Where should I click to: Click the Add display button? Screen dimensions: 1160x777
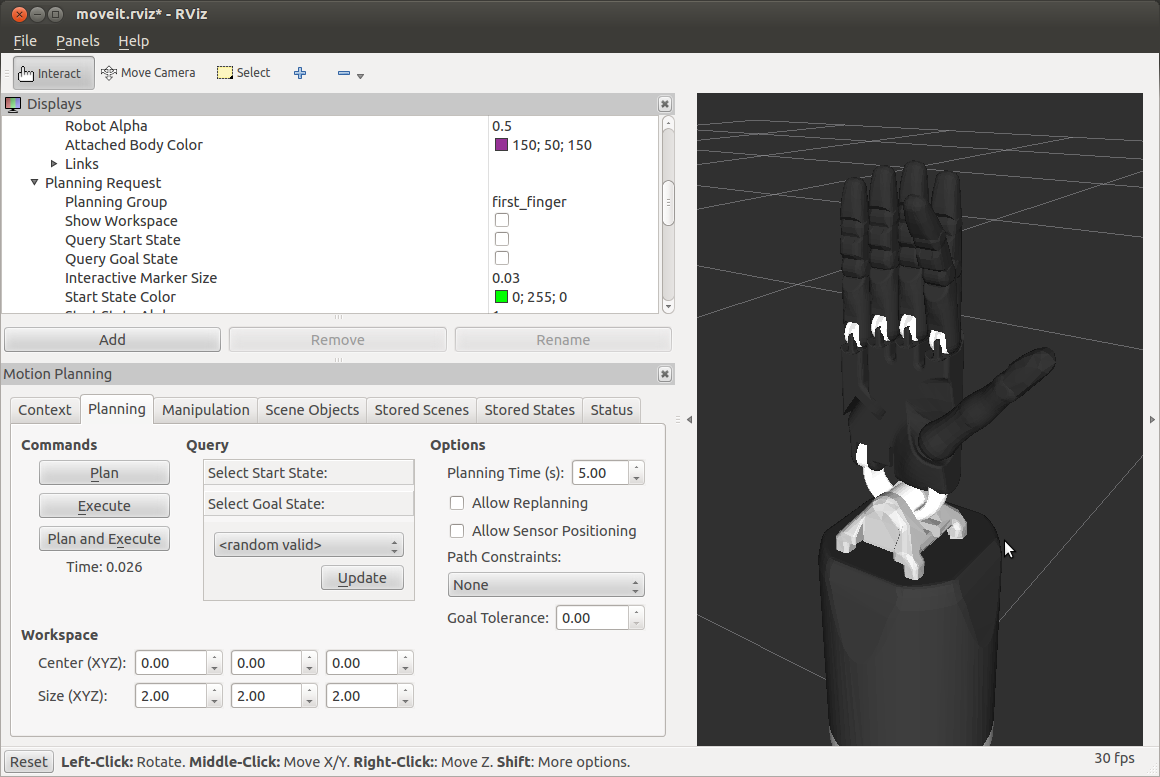(112, 340)
